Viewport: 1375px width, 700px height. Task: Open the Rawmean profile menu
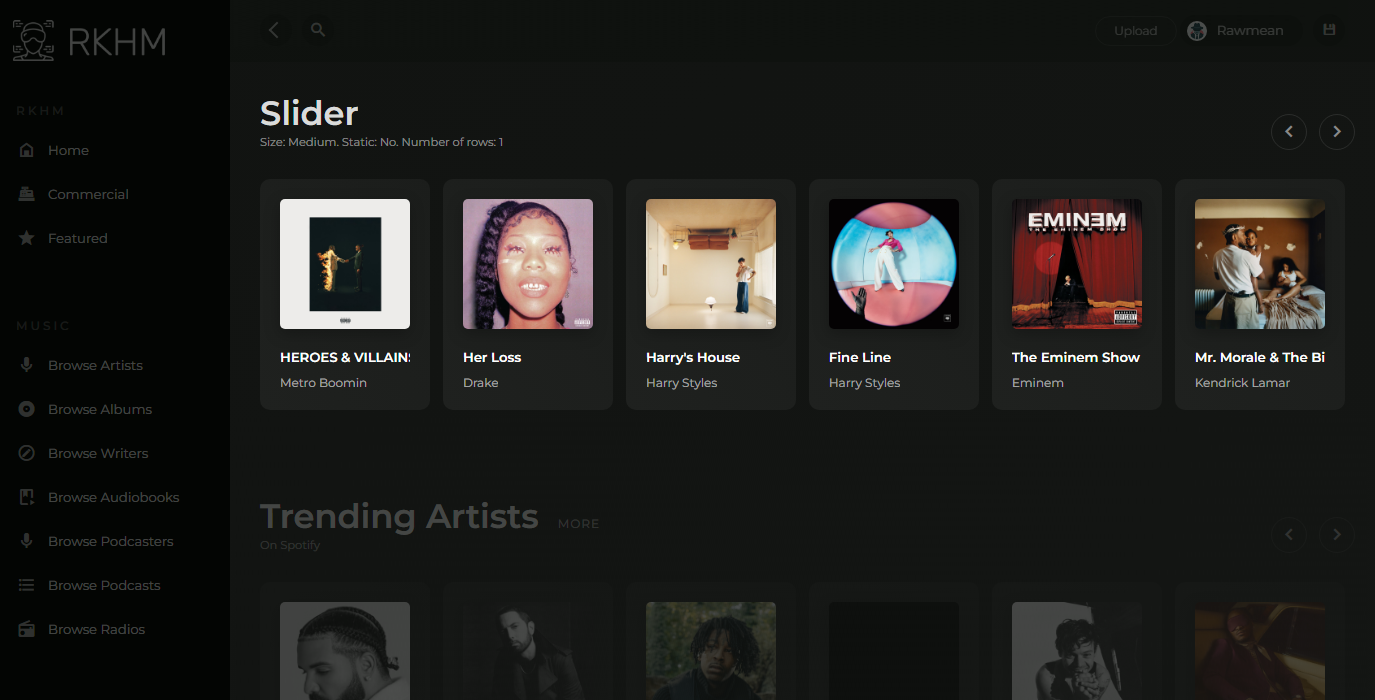[x=1240, y=31]
